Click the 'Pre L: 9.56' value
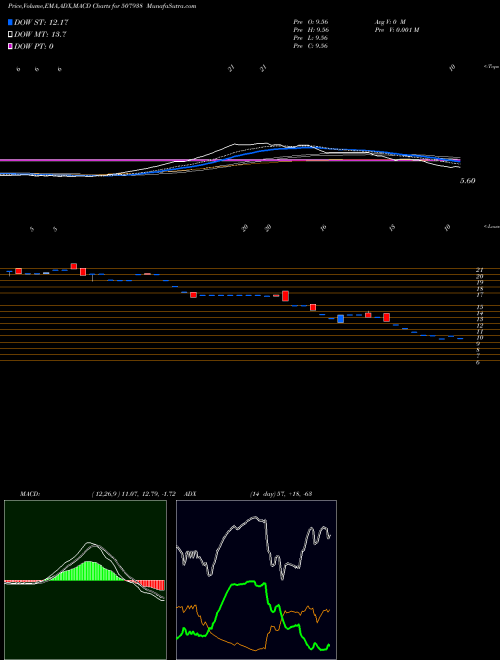This screenshot has width=500, height=660. click(311, 38)
